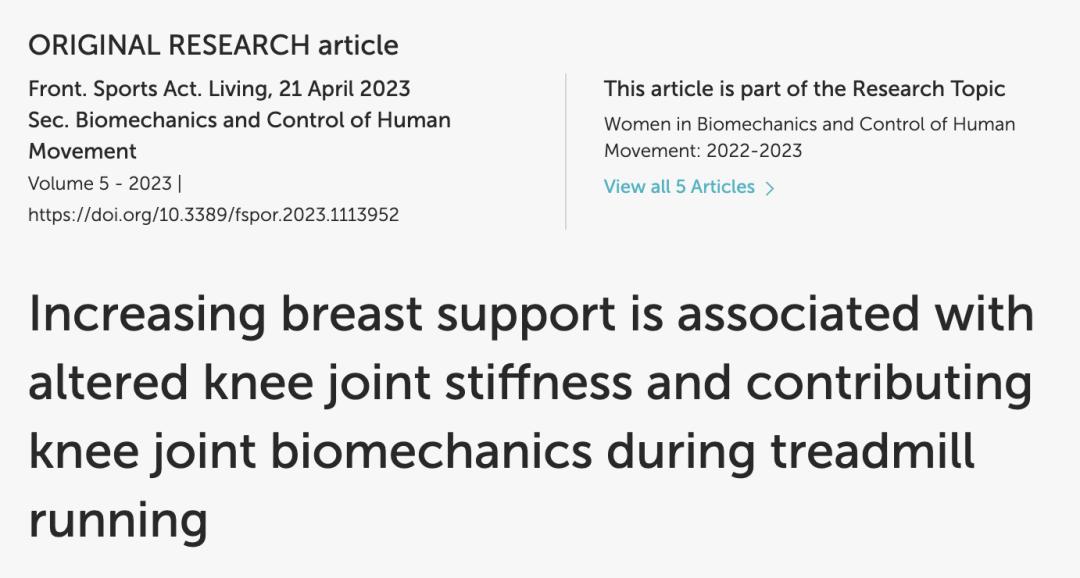1080x578 pixels.
Task: Open the View all 5 Articles link
Action: tap(679, 187)
